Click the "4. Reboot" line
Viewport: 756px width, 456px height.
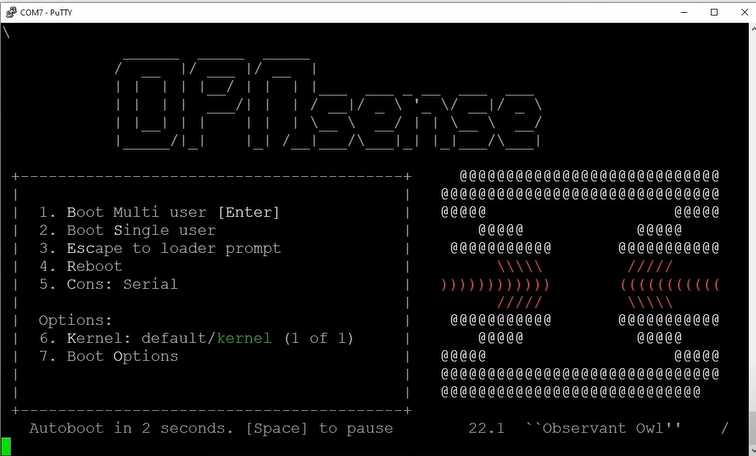tap(81, 266)
